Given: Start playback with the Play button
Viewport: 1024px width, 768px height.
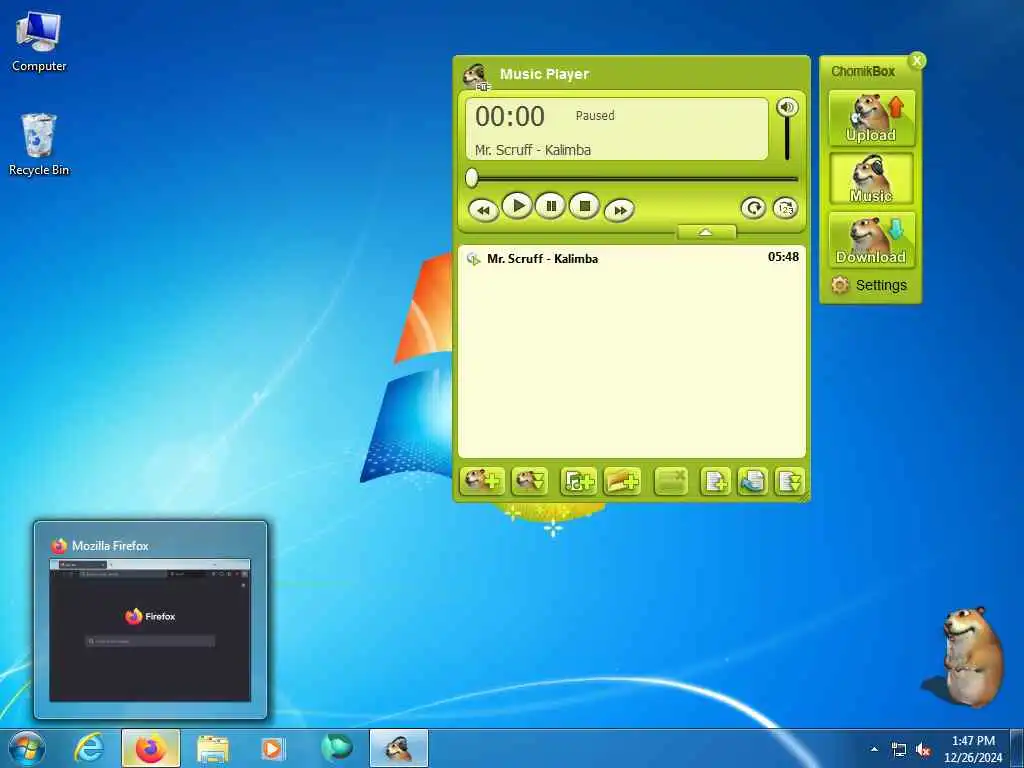Looking at the screenshot, I should (x=518, y=206).
